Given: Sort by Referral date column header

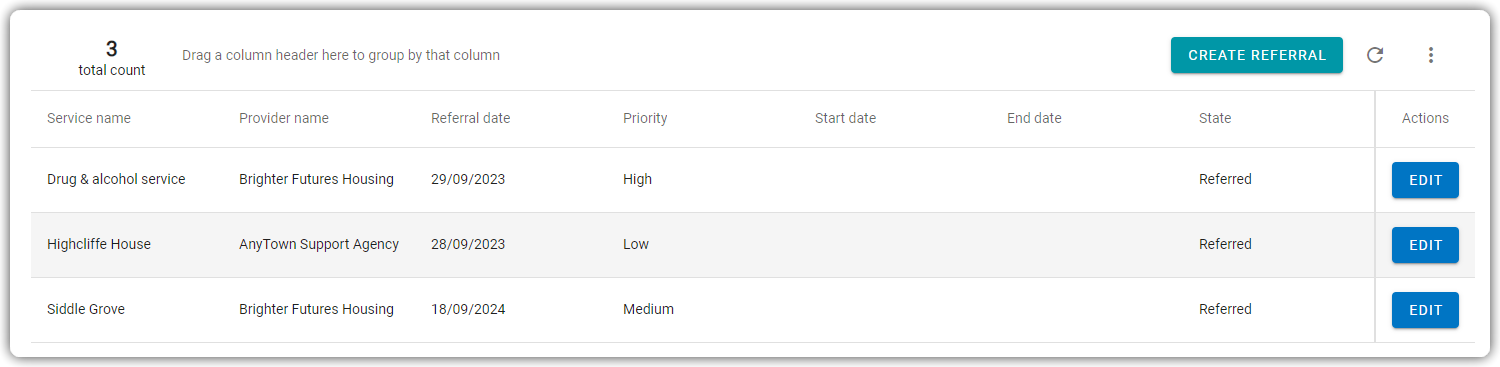Looking at the screenshot, I should tap(471, 118).
